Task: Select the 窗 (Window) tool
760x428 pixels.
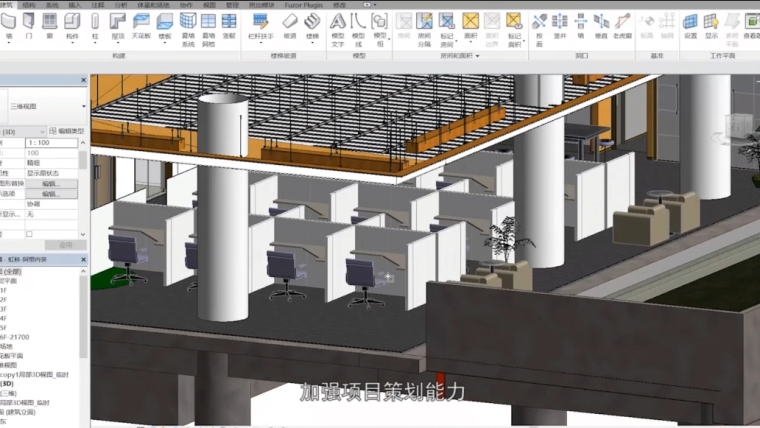Action: [50, 24]
